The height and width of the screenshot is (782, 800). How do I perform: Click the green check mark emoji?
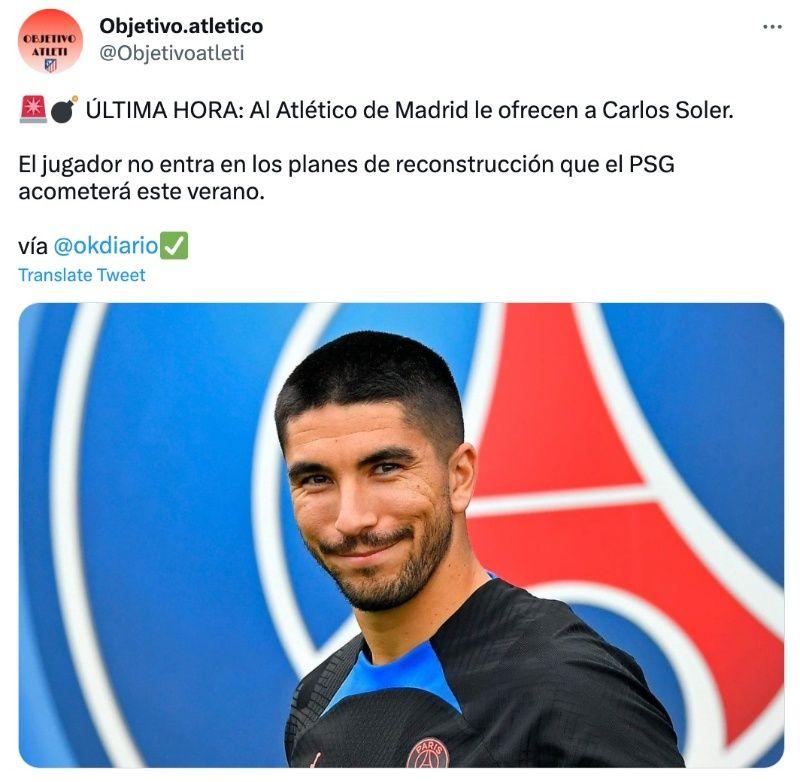click(x=174, y=245)
